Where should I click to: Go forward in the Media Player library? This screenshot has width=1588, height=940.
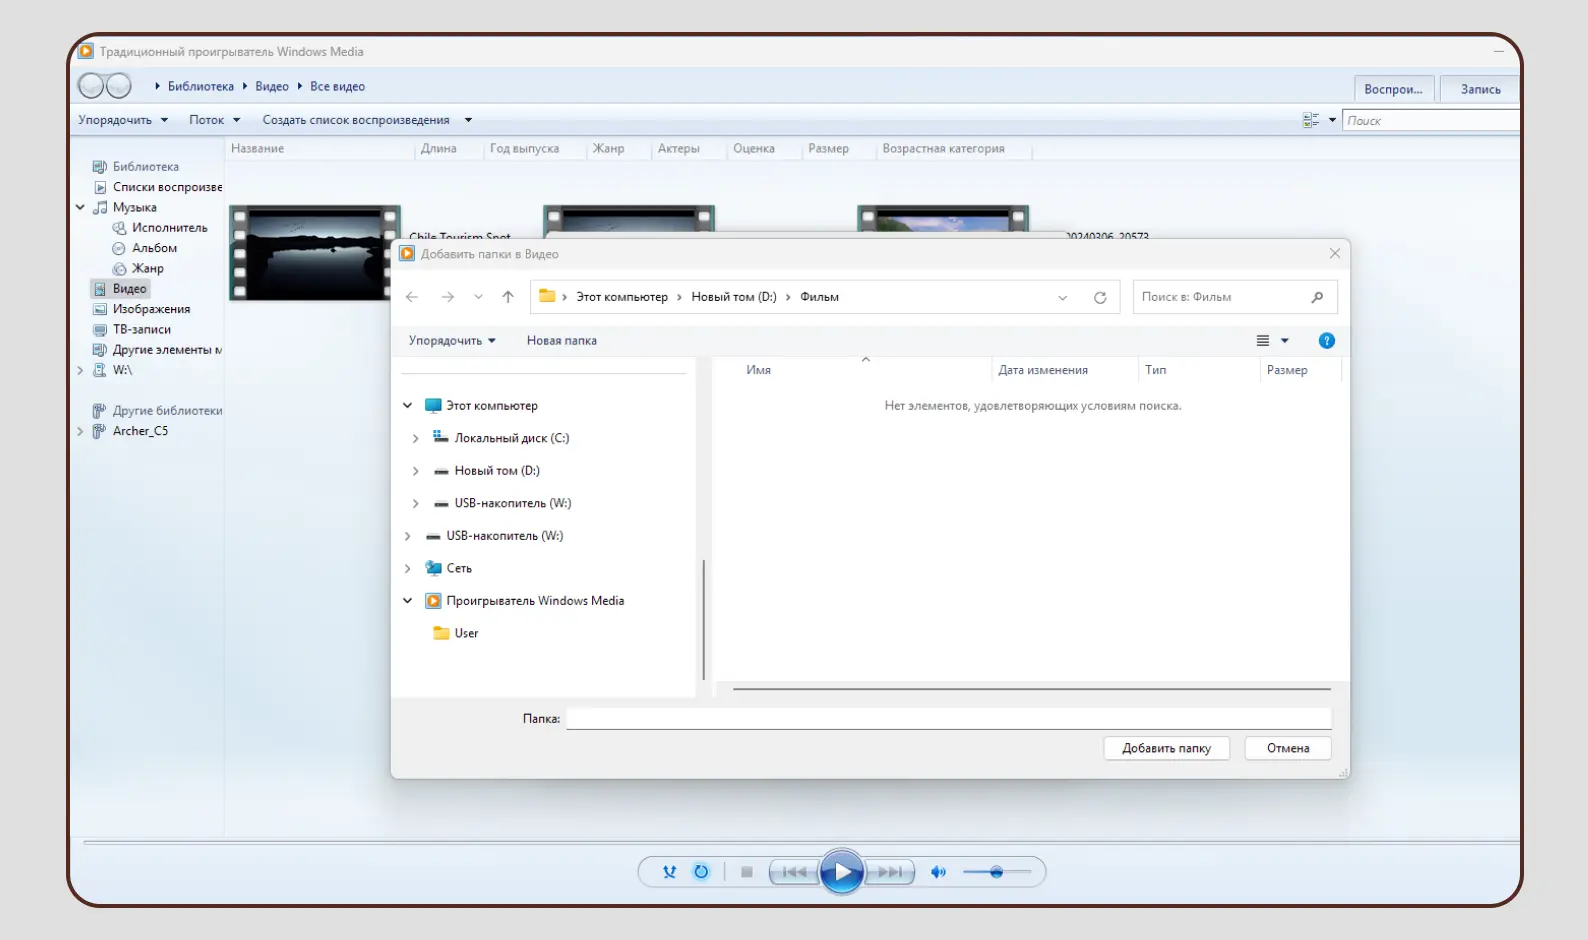(x=119, y=86)
